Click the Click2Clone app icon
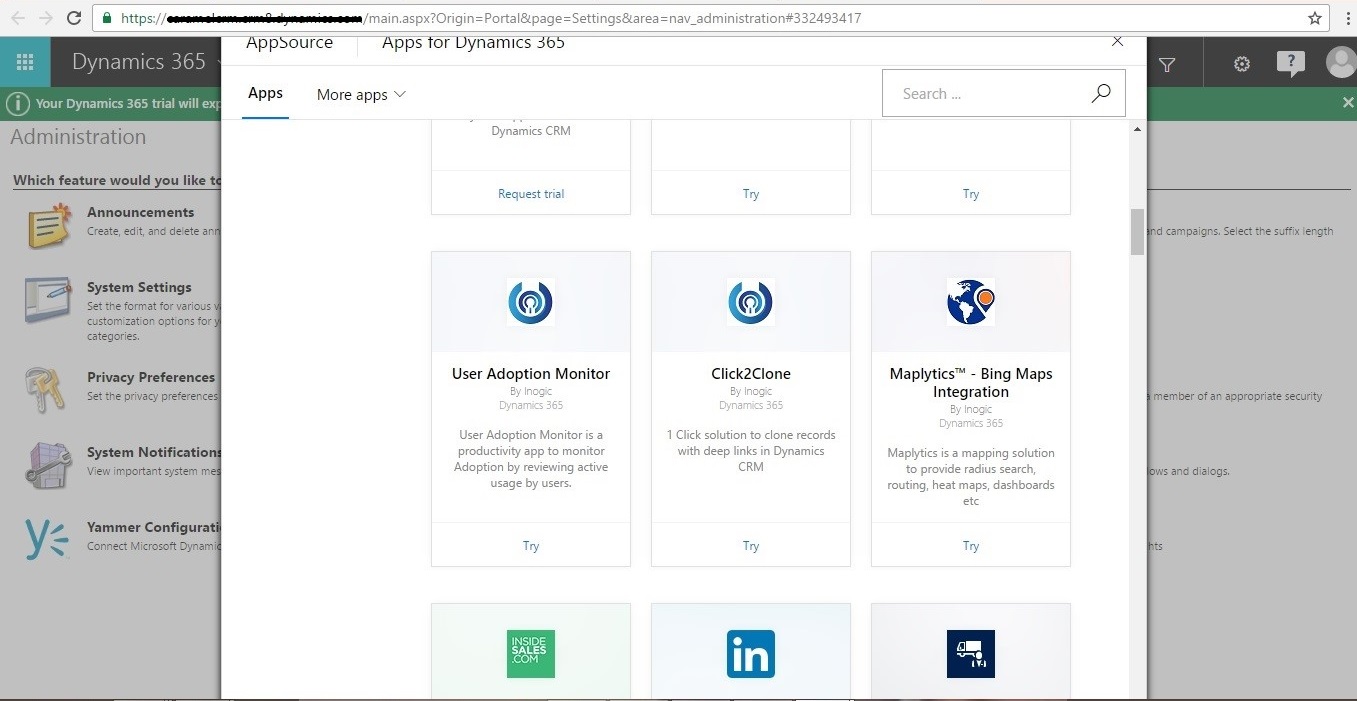The width and height of the screenshot is (1357, 701). (750, 302)
